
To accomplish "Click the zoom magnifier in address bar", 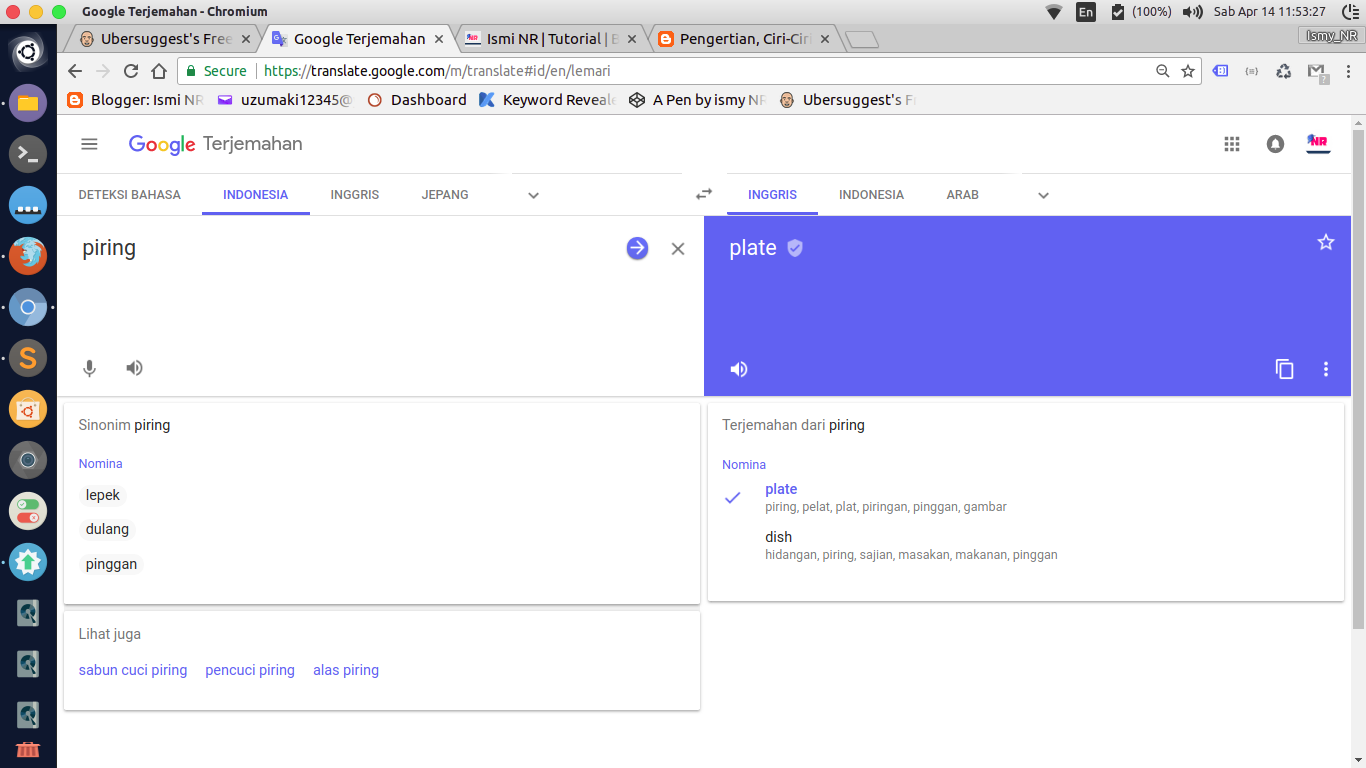I will [1162, 71].
